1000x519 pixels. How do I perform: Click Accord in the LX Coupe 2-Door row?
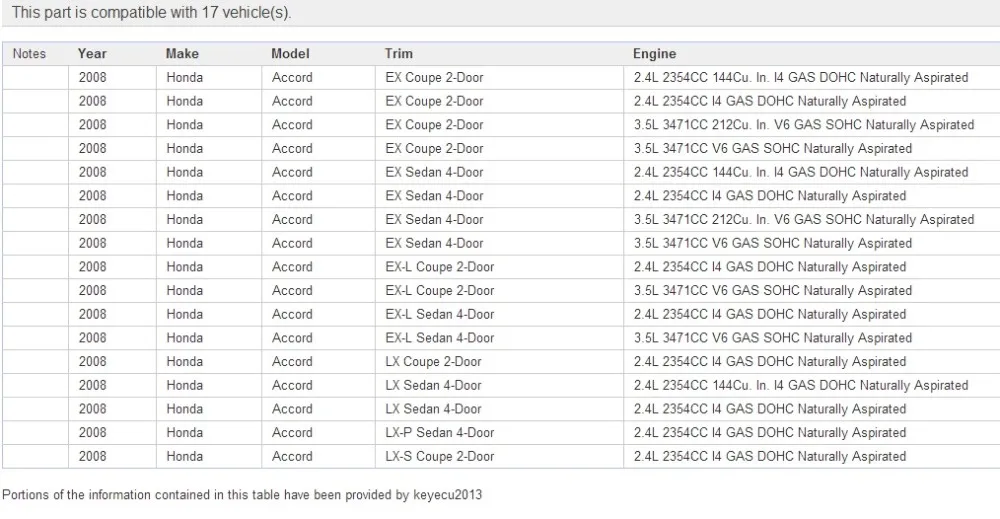(292, 362)
